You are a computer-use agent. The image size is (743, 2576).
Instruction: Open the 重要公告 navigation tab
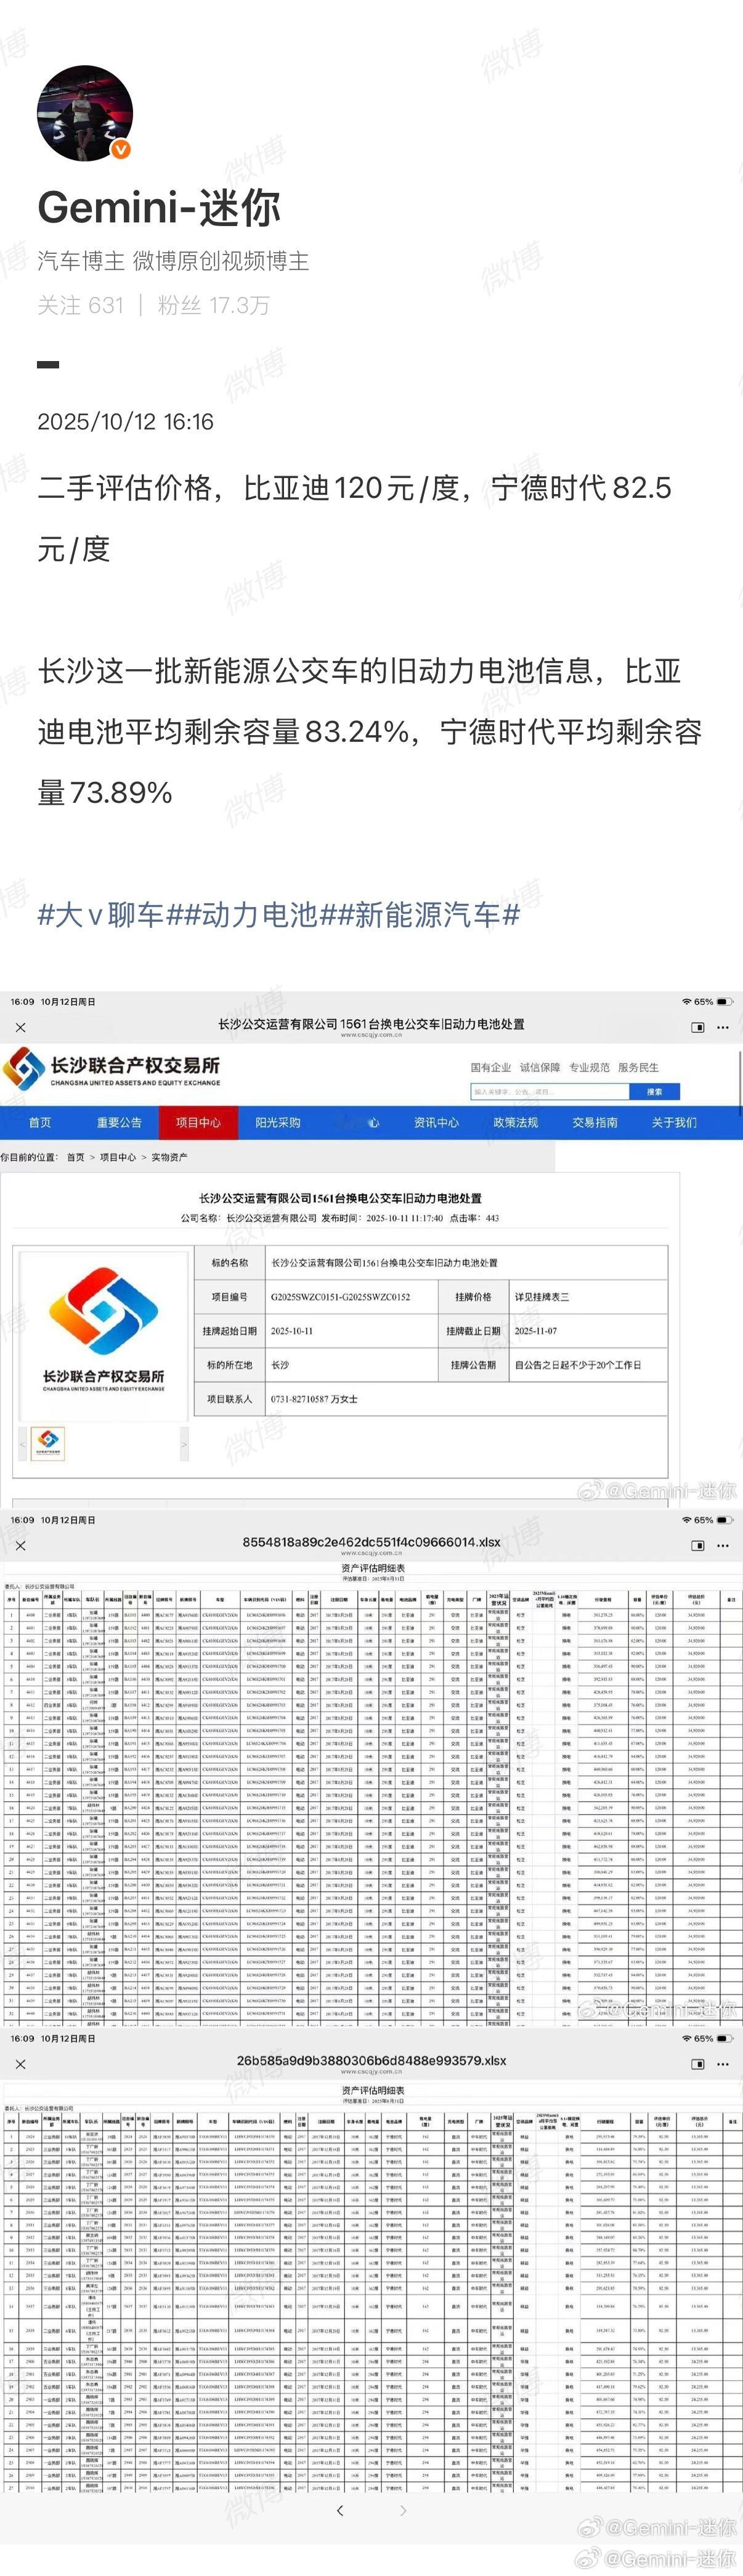point(119,1122)
